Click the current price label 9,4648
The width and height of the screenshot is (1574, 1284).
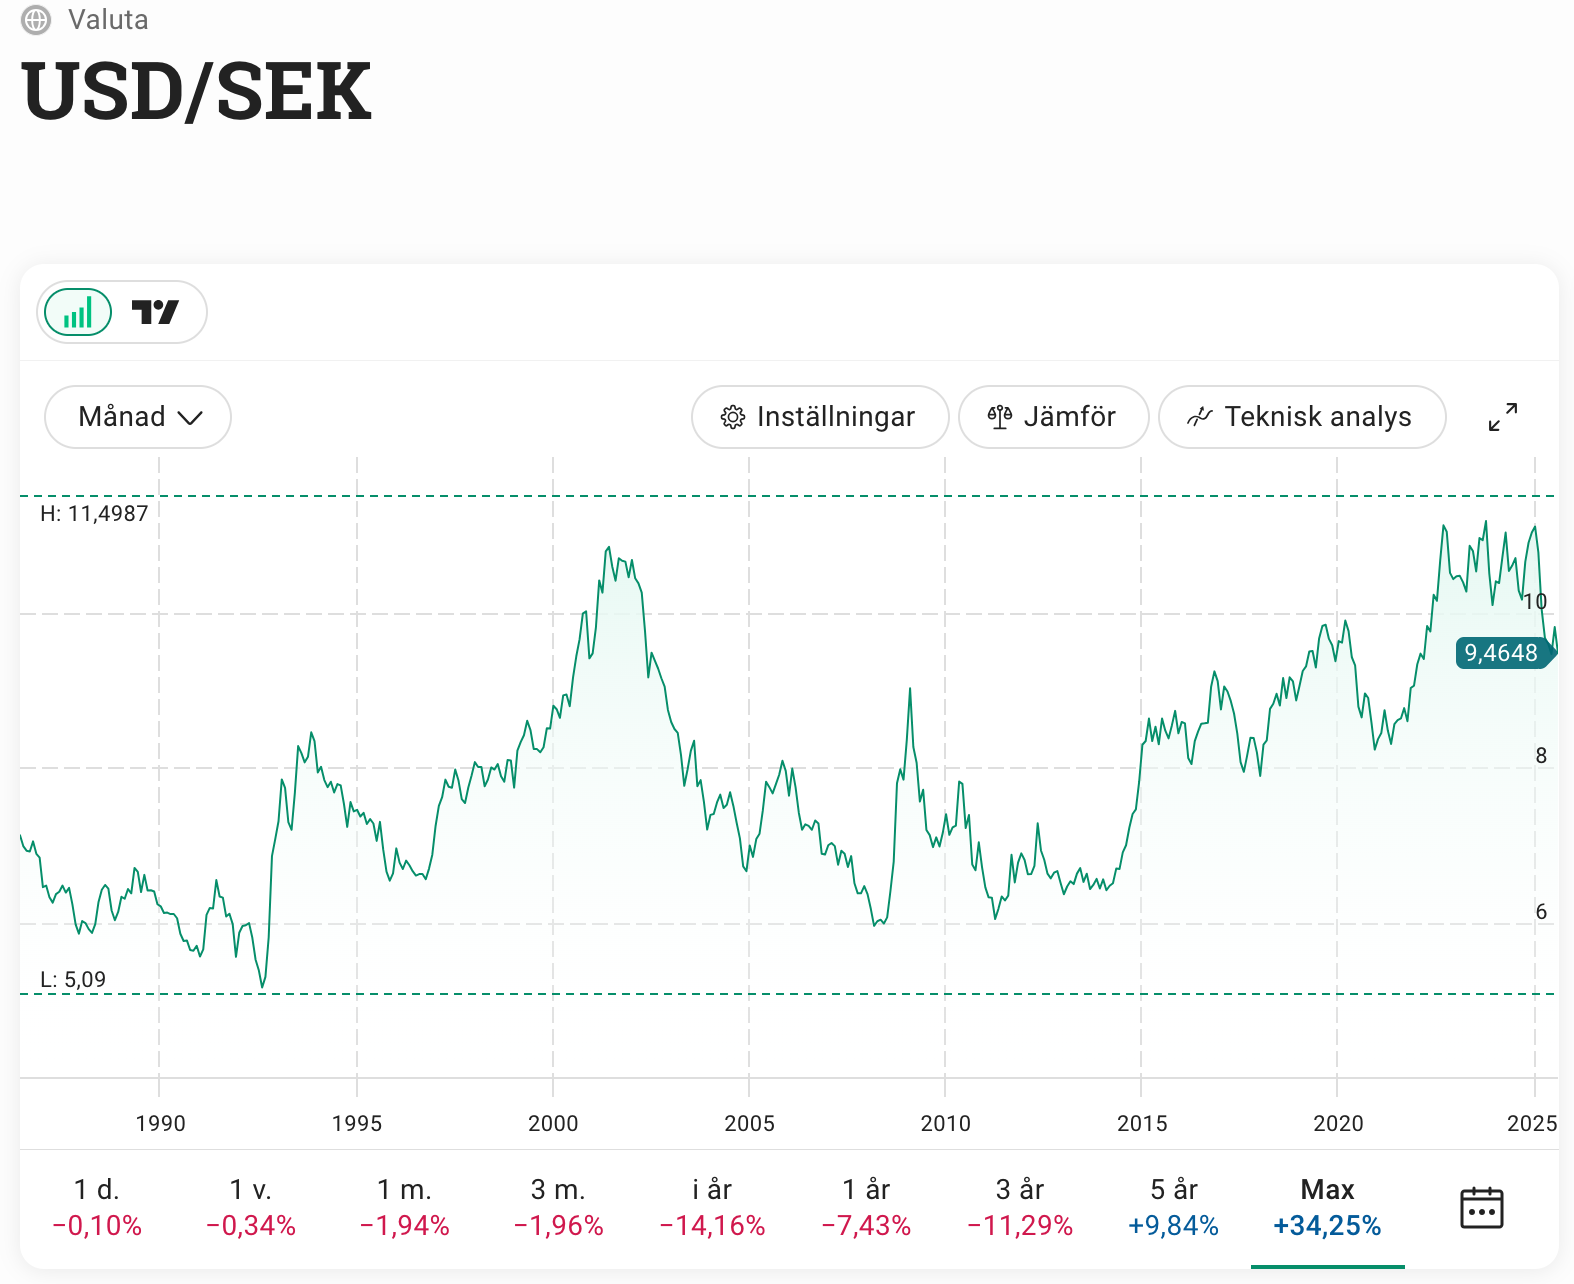(1501, 653)
